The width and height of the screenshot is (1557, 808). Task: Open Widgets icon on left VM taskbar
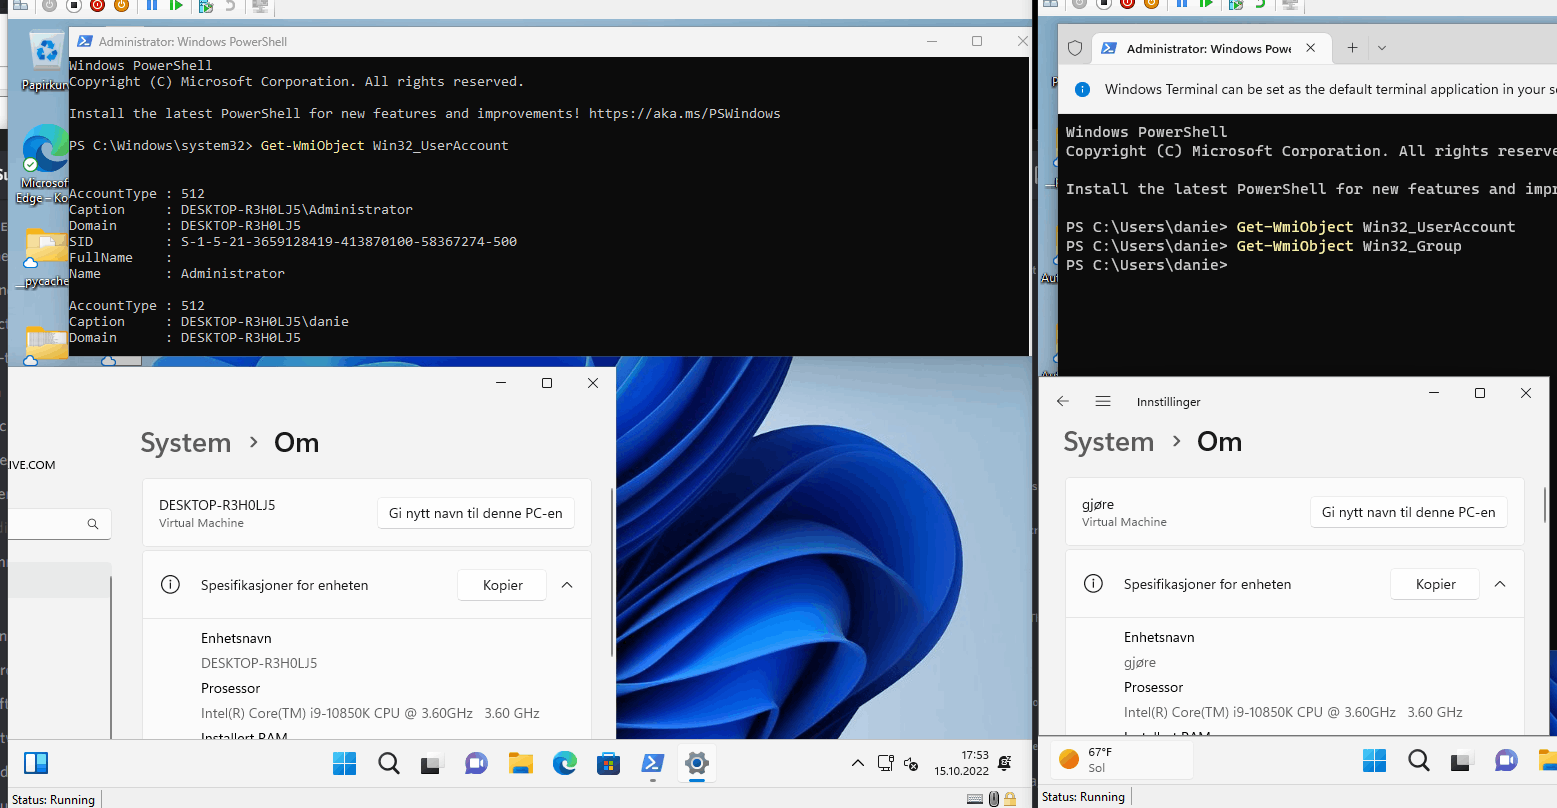(x=36, y=763)
